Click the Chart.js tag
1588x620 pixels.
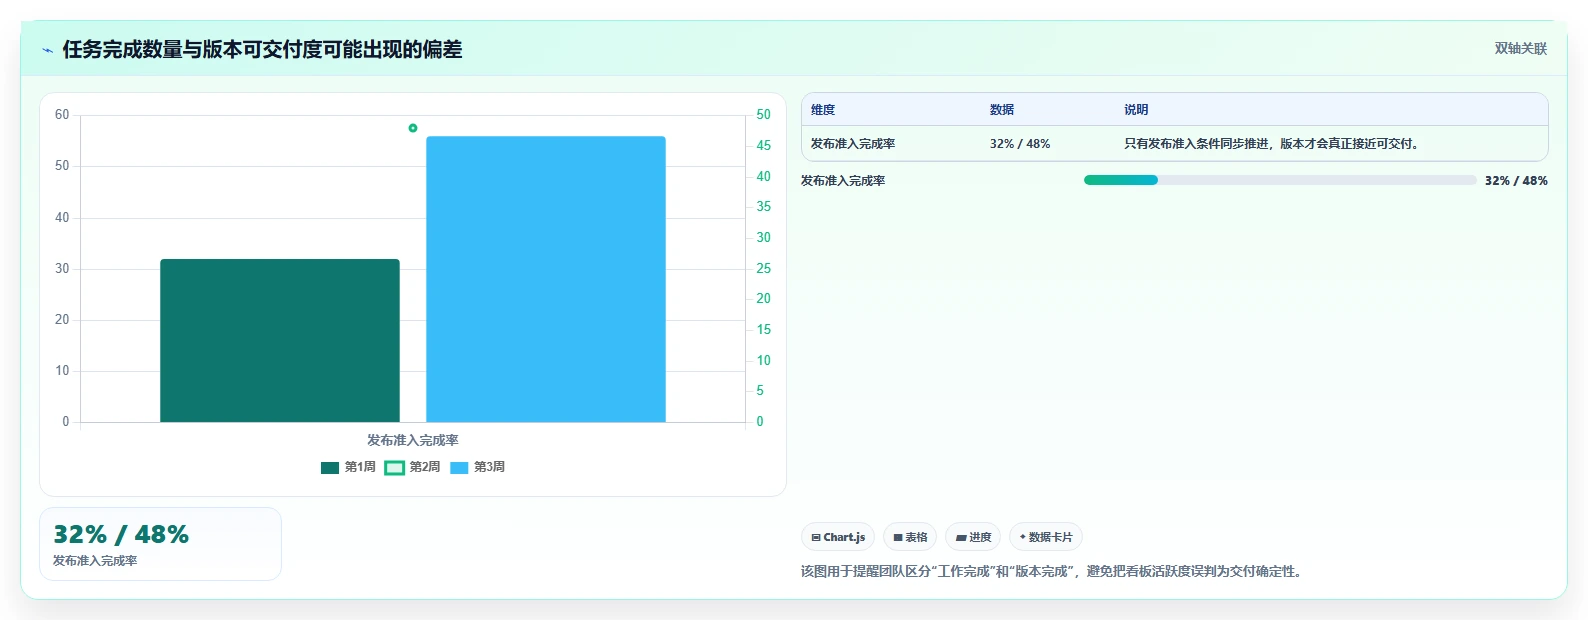point(838,537)
